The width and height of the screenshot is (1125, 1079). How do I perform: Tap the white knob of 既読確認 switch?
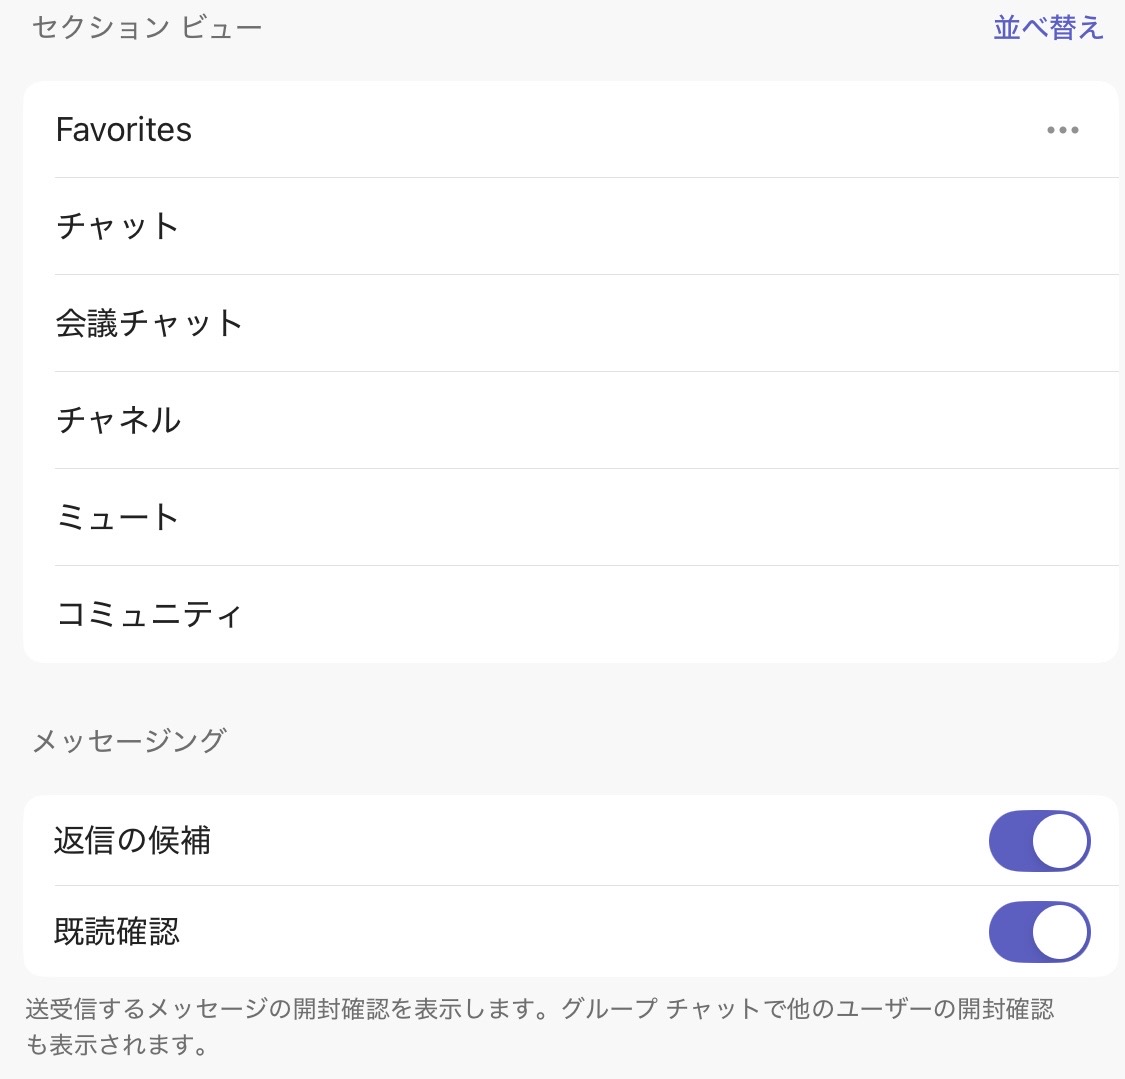(x=1060, y=932)
